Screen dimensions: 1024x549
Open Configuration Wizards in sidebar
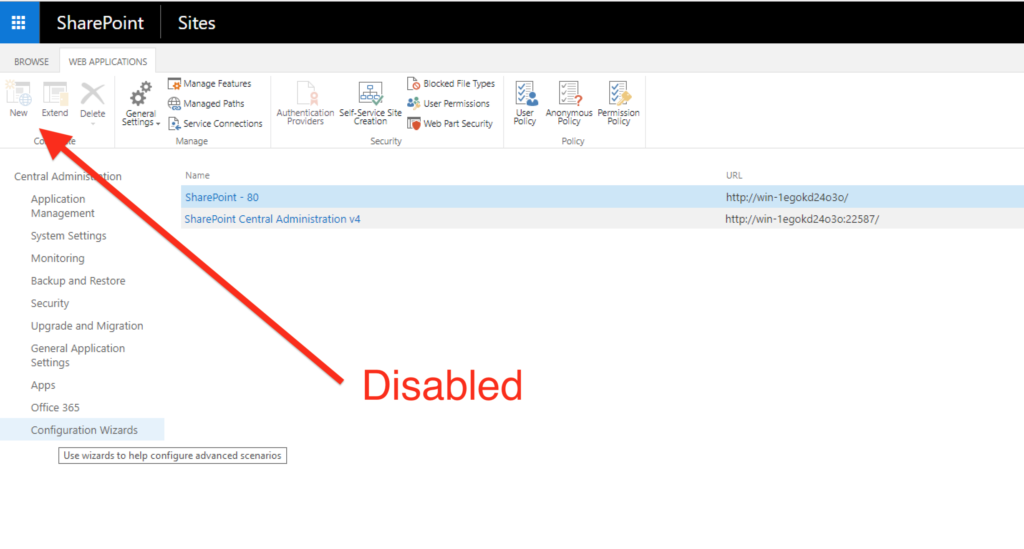pyautogui.click(x=84, y=430)
